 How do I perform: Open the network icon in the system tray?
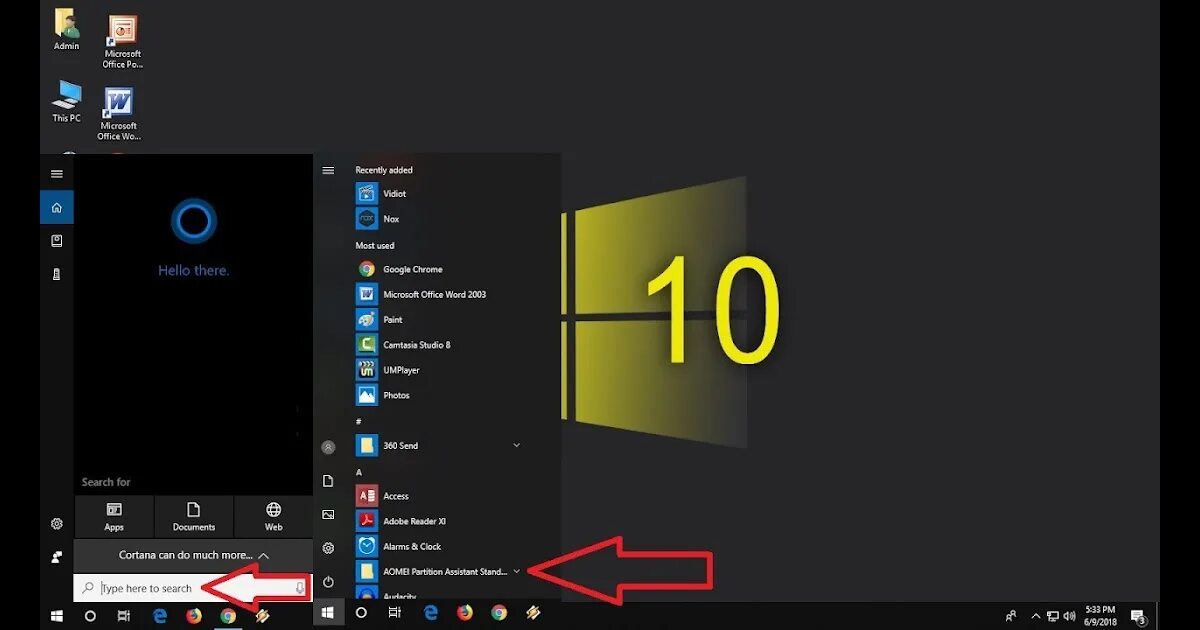tap(1053, 616)
